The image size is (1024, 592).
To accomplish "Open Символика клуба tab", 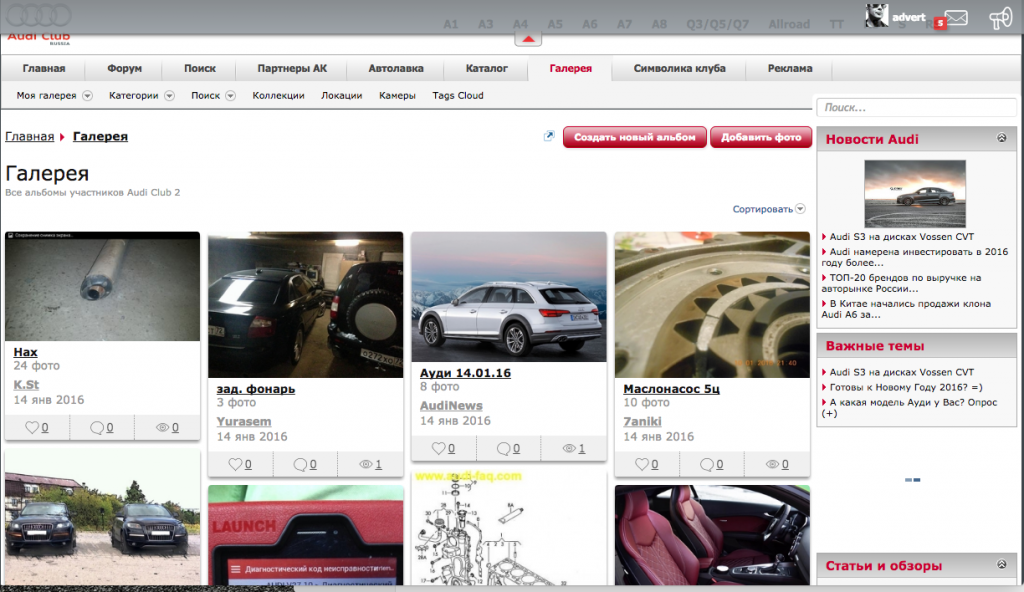I will click(679, 68).
